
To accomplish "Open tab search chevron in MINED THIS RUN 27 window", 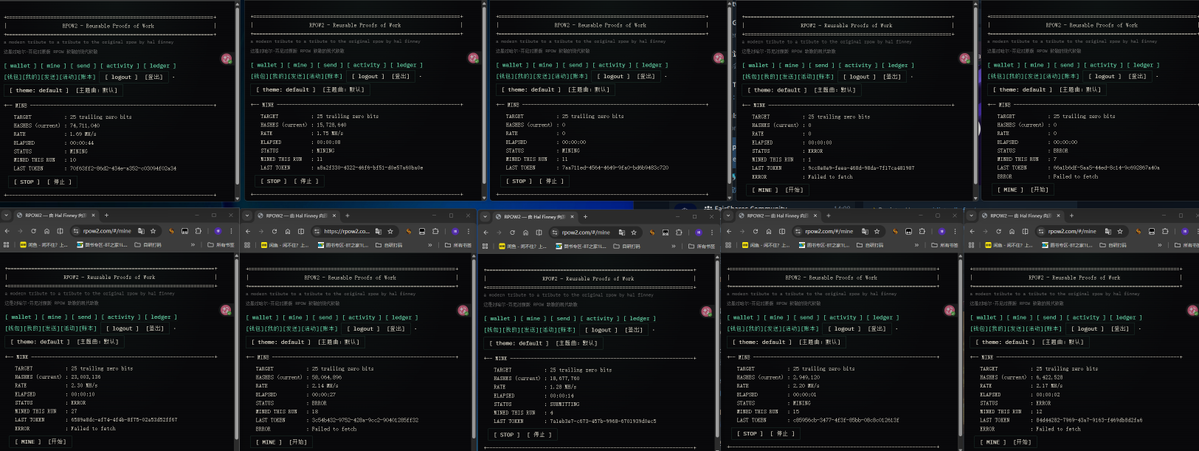I will 6,216.
